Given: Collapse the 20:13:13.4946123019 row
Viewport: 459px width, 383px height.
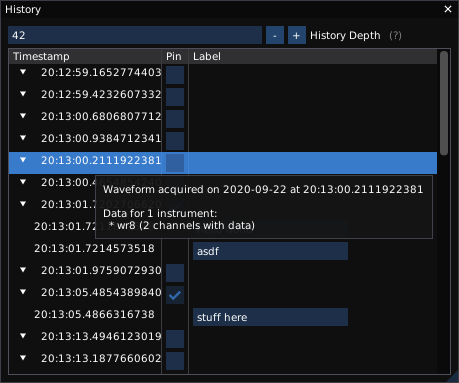Looking at the screenshot, I should pos(23,336).
